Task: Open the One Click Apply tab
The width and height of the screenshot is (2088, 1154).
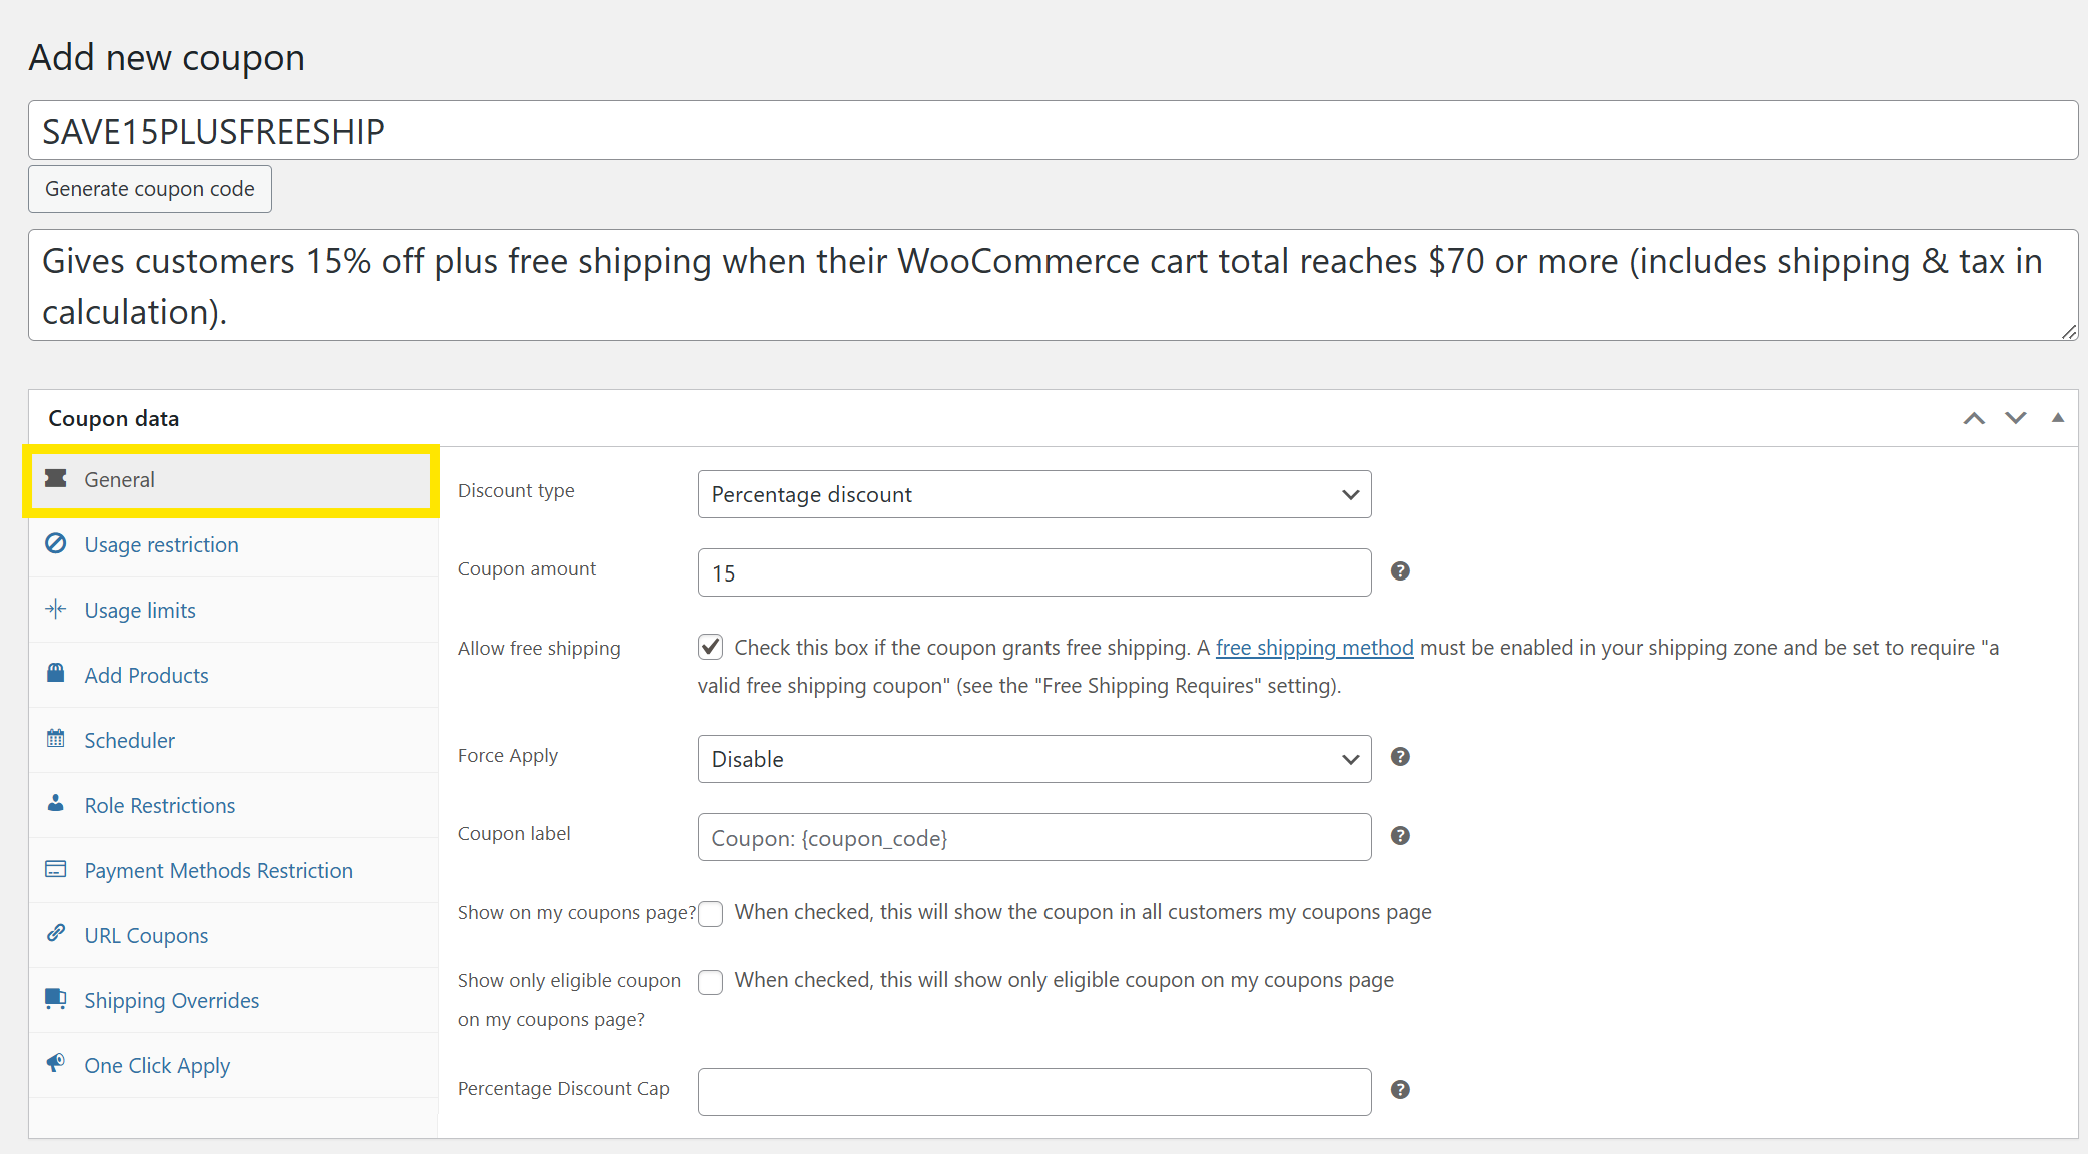Action: (234, 1065)
